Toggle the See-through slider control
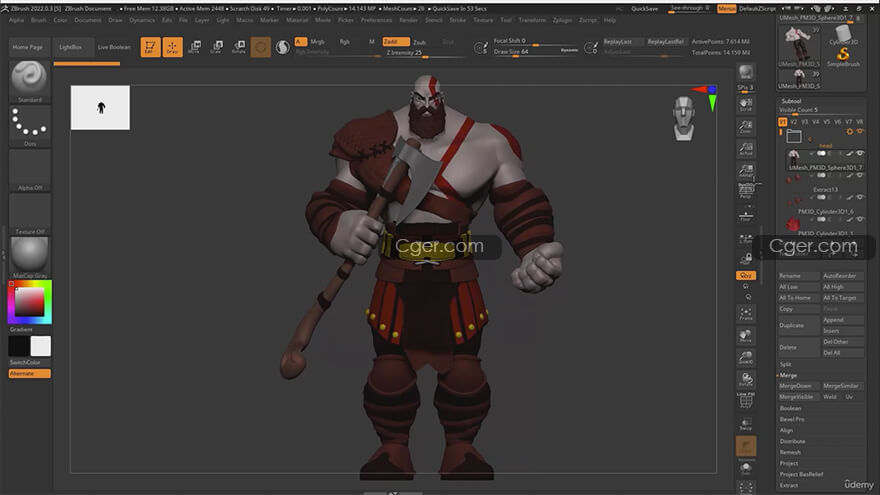 691,9
